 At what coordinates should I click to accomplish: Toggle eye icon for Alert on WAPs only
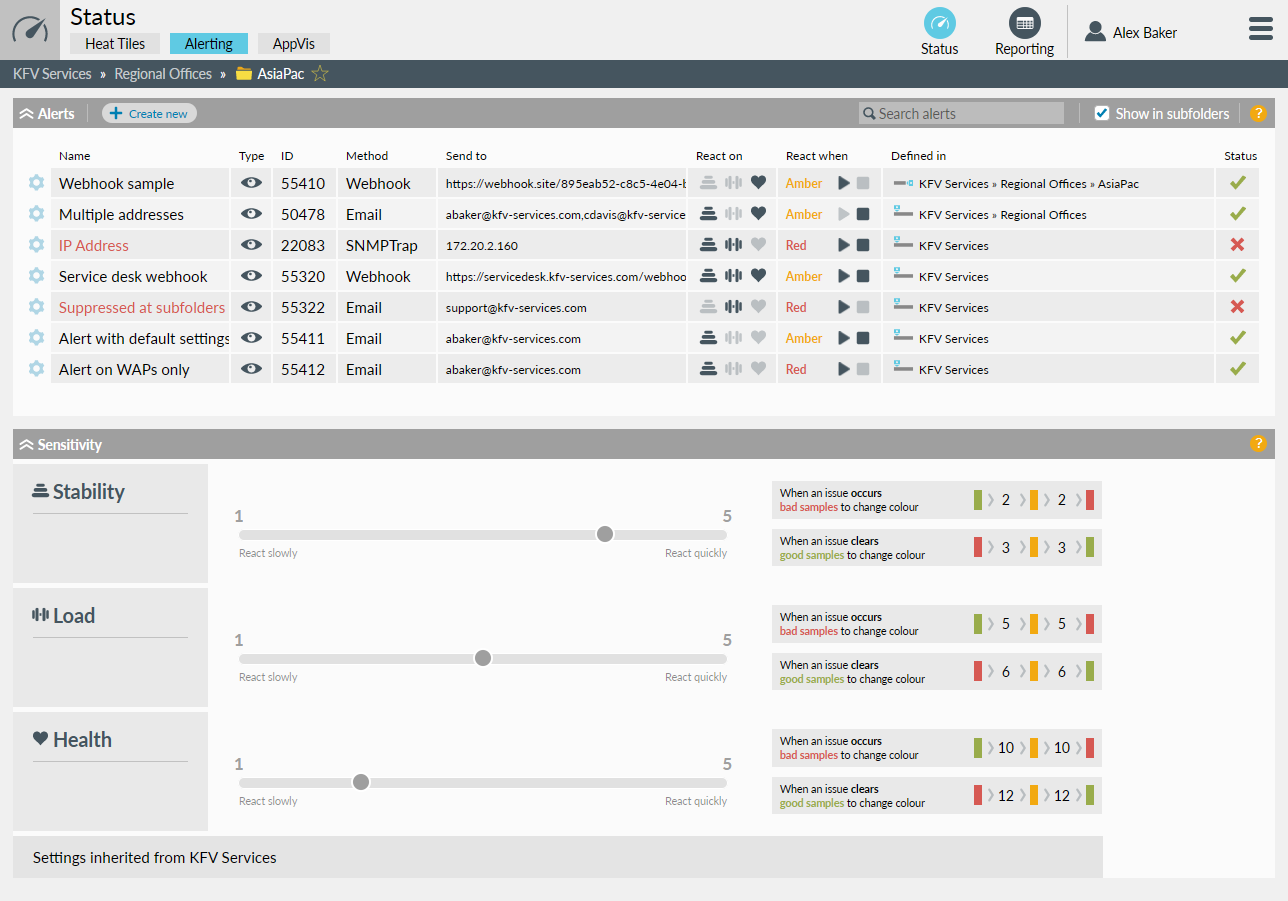pos(252,369)
